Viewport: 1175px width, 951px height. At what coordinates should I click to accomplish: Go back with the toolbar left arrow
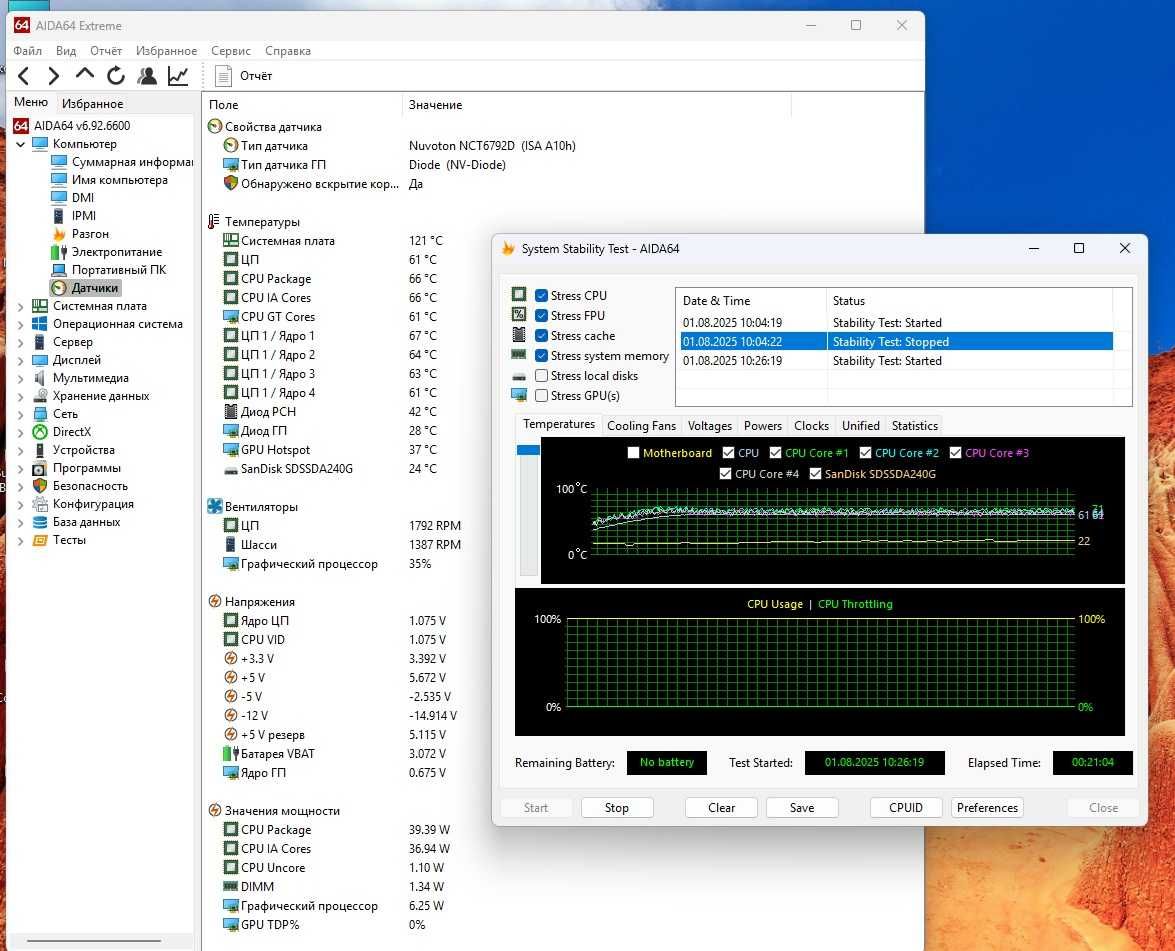click(x=24, y=76)
